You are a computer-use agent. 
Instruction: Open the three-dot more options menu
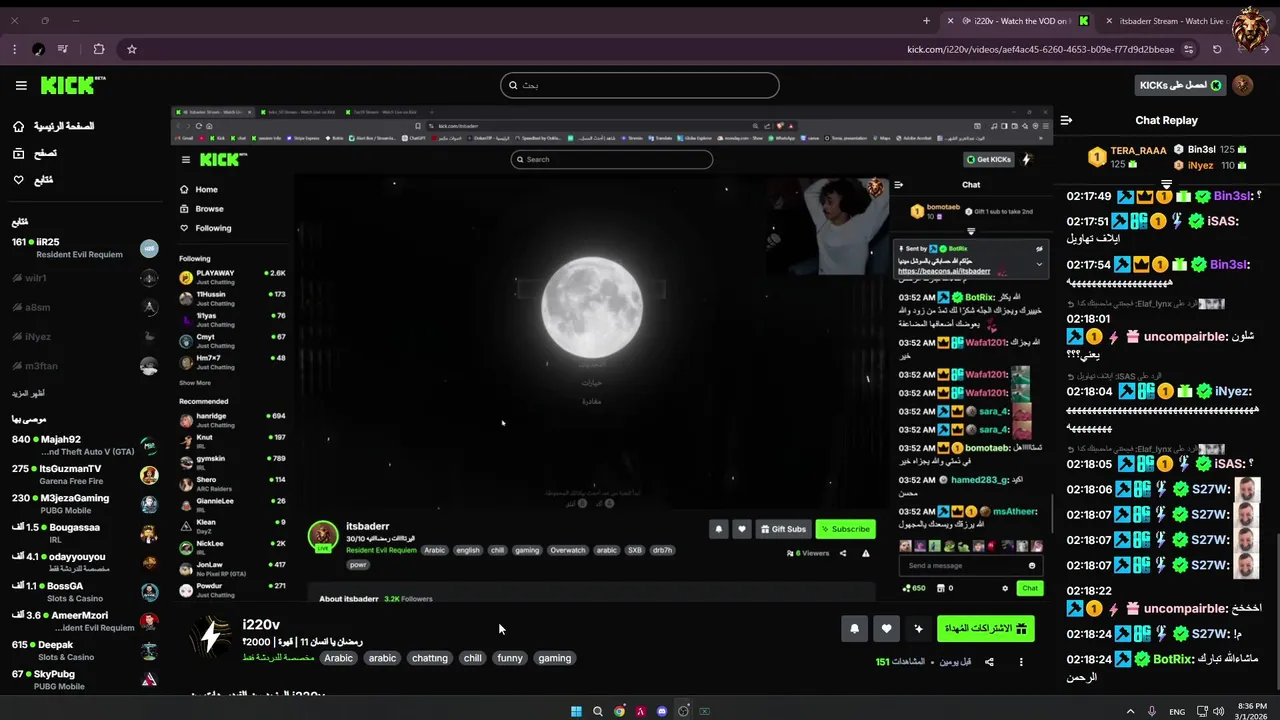coord(1021,662)
